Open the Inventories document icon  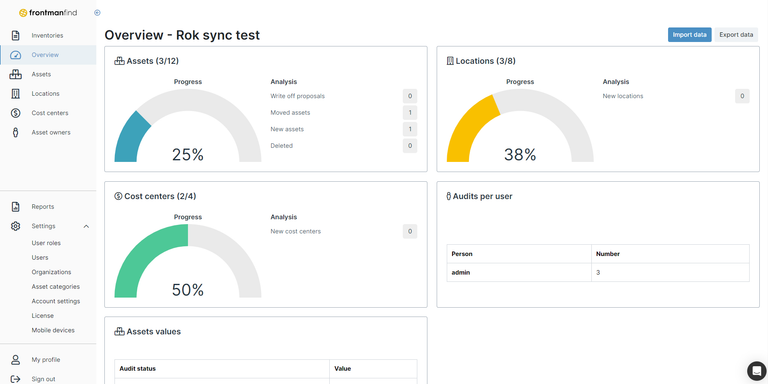pos(16,35)
